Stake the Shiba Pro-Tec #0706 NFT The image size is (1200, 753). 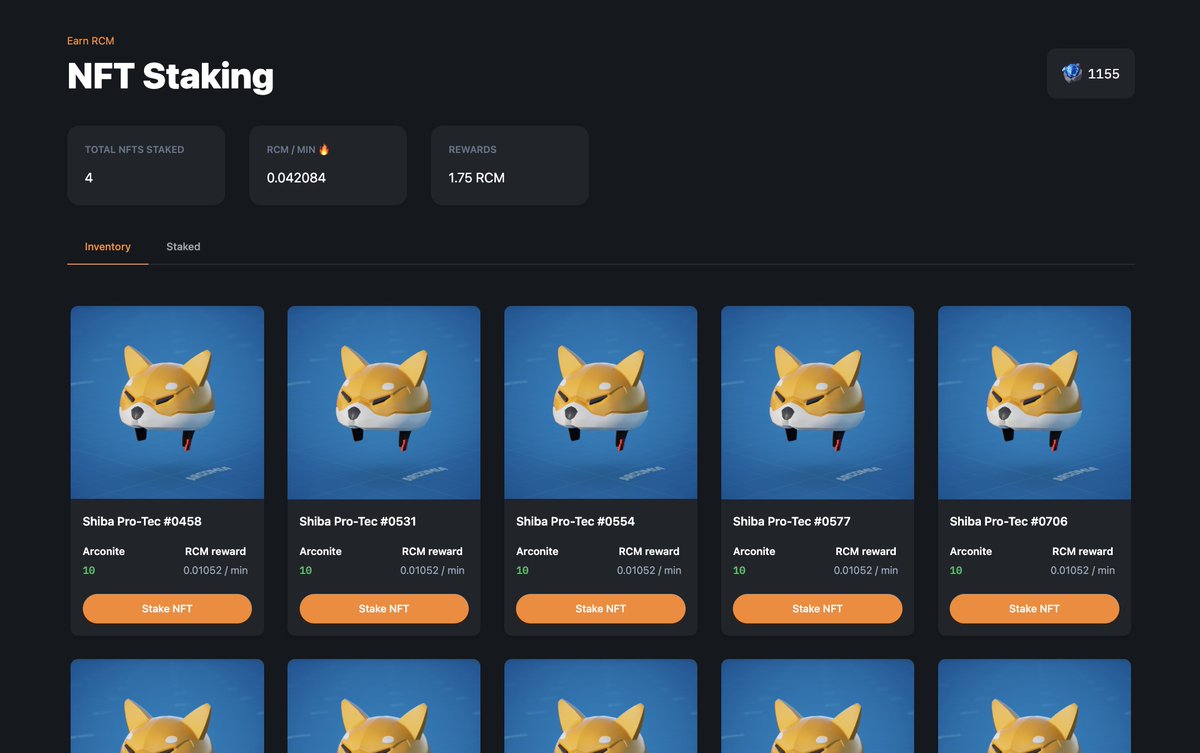click(1034, 608)
